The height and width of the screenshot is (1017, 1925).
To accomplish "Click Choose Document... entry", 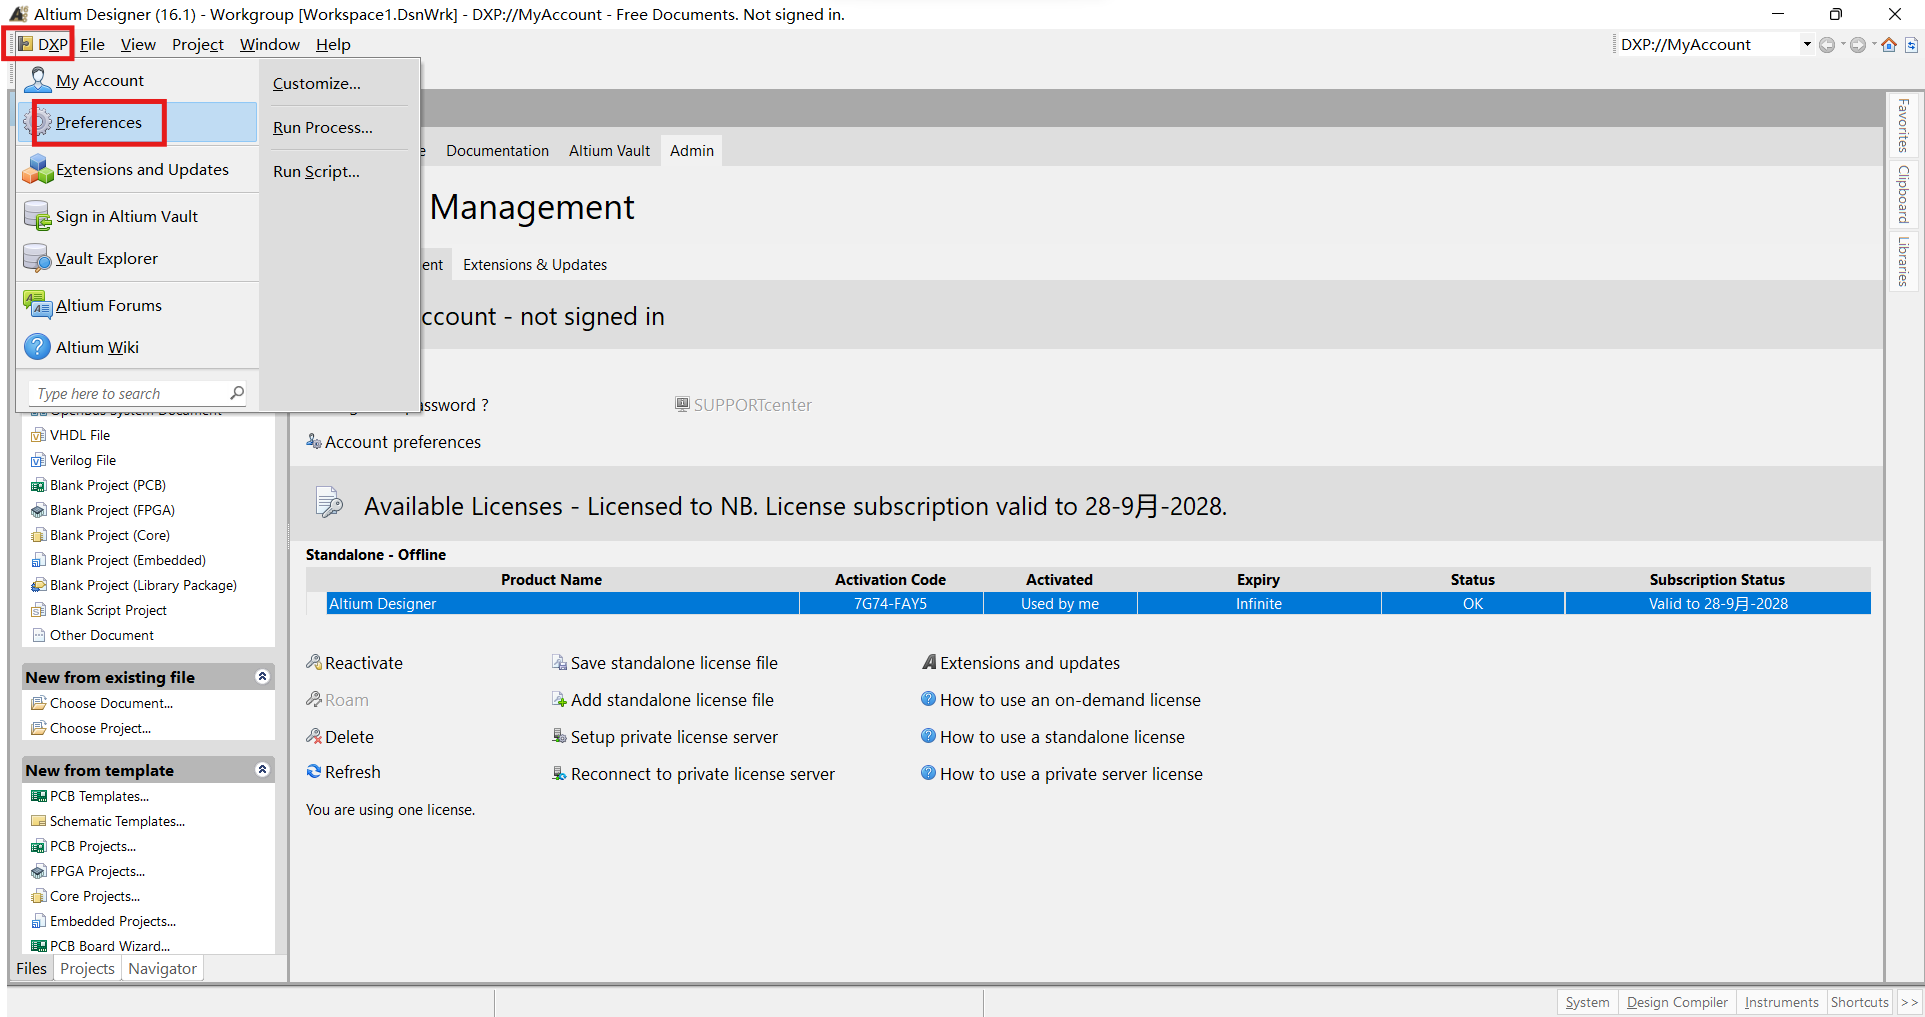I will tap(102, 703).
